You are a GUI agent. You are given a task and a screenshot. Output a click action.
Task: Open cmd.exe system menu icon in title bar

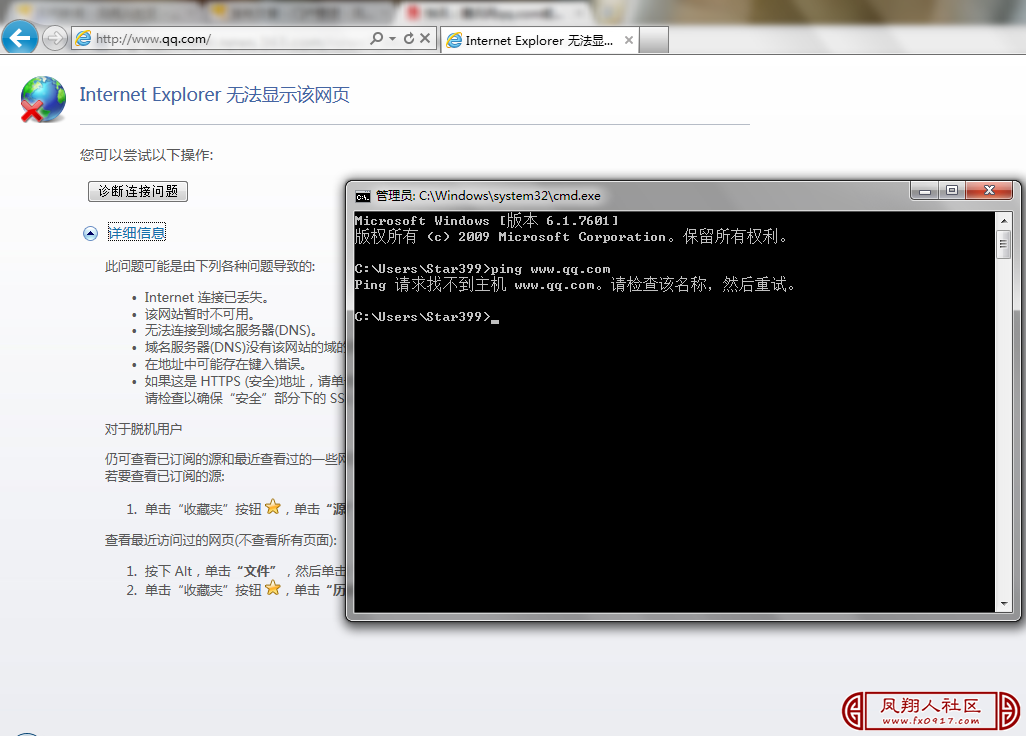tap(363, 196)
